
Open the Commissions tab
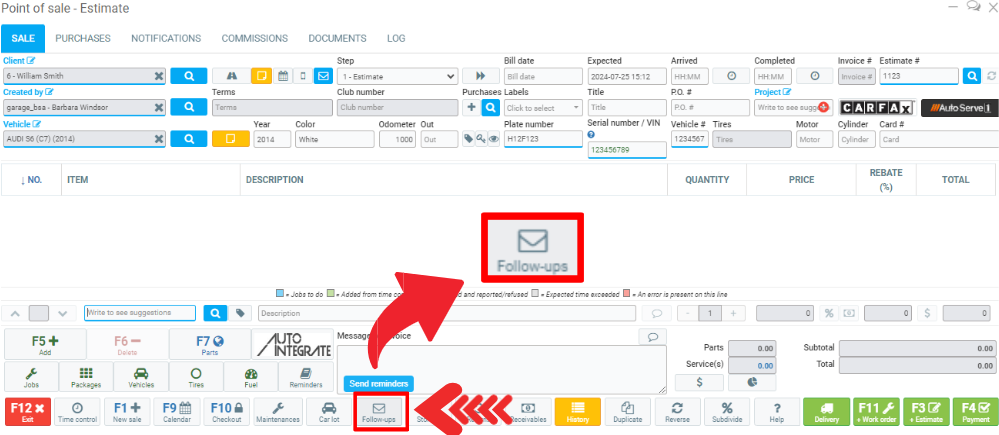click(x=254, y=38)
